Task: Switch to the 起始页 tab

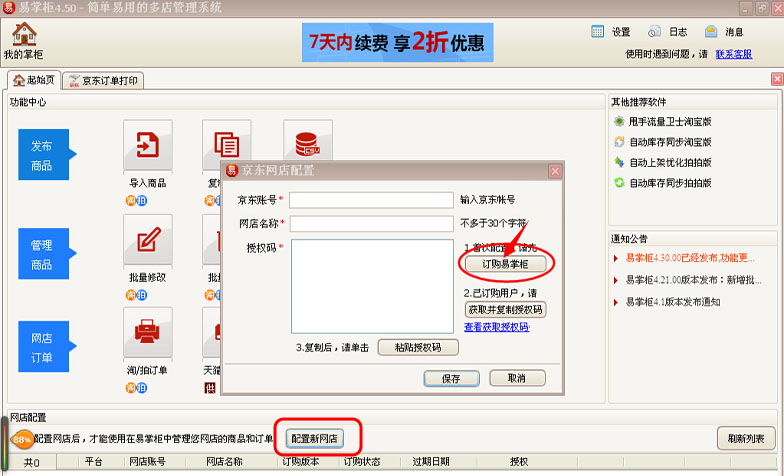Action: coord(34,80)
